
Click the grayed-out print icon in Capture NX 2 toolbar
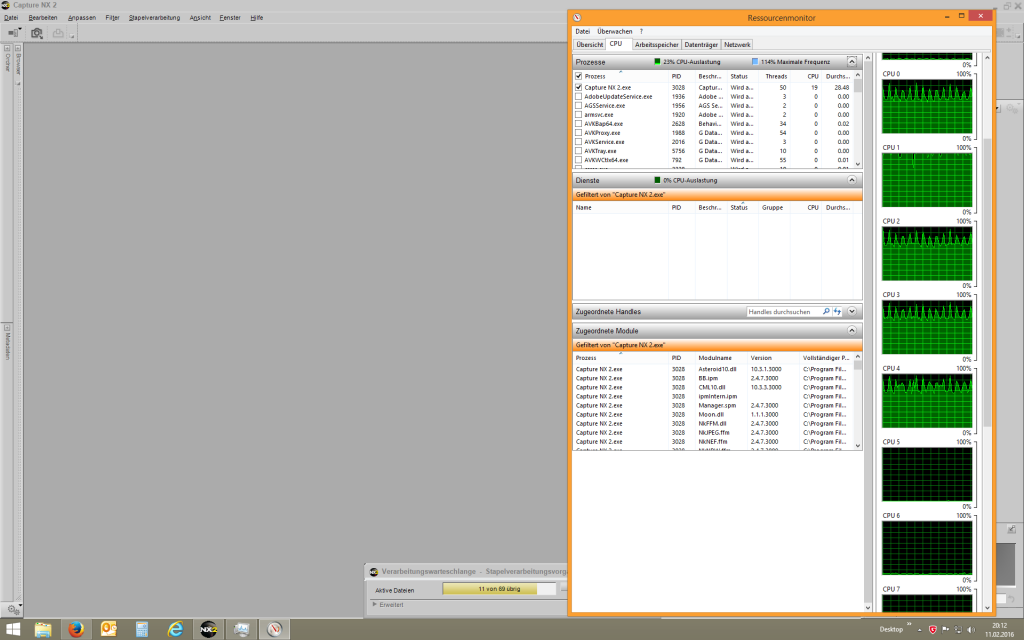(x=58, y=33)
